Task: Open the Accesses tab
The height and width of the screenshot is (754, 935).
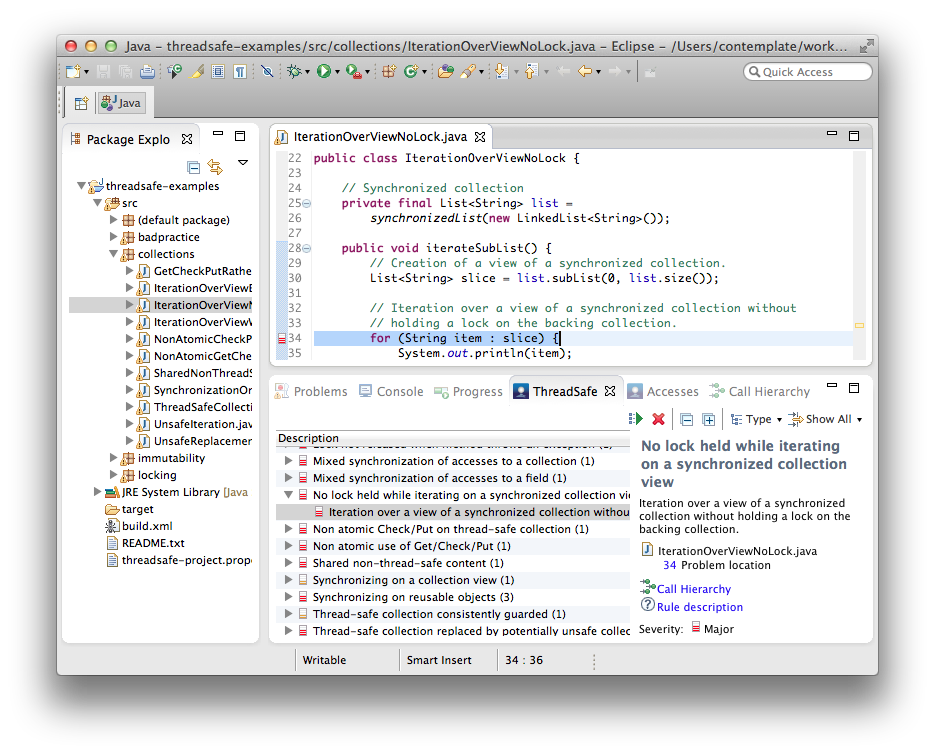Action: 663,391
